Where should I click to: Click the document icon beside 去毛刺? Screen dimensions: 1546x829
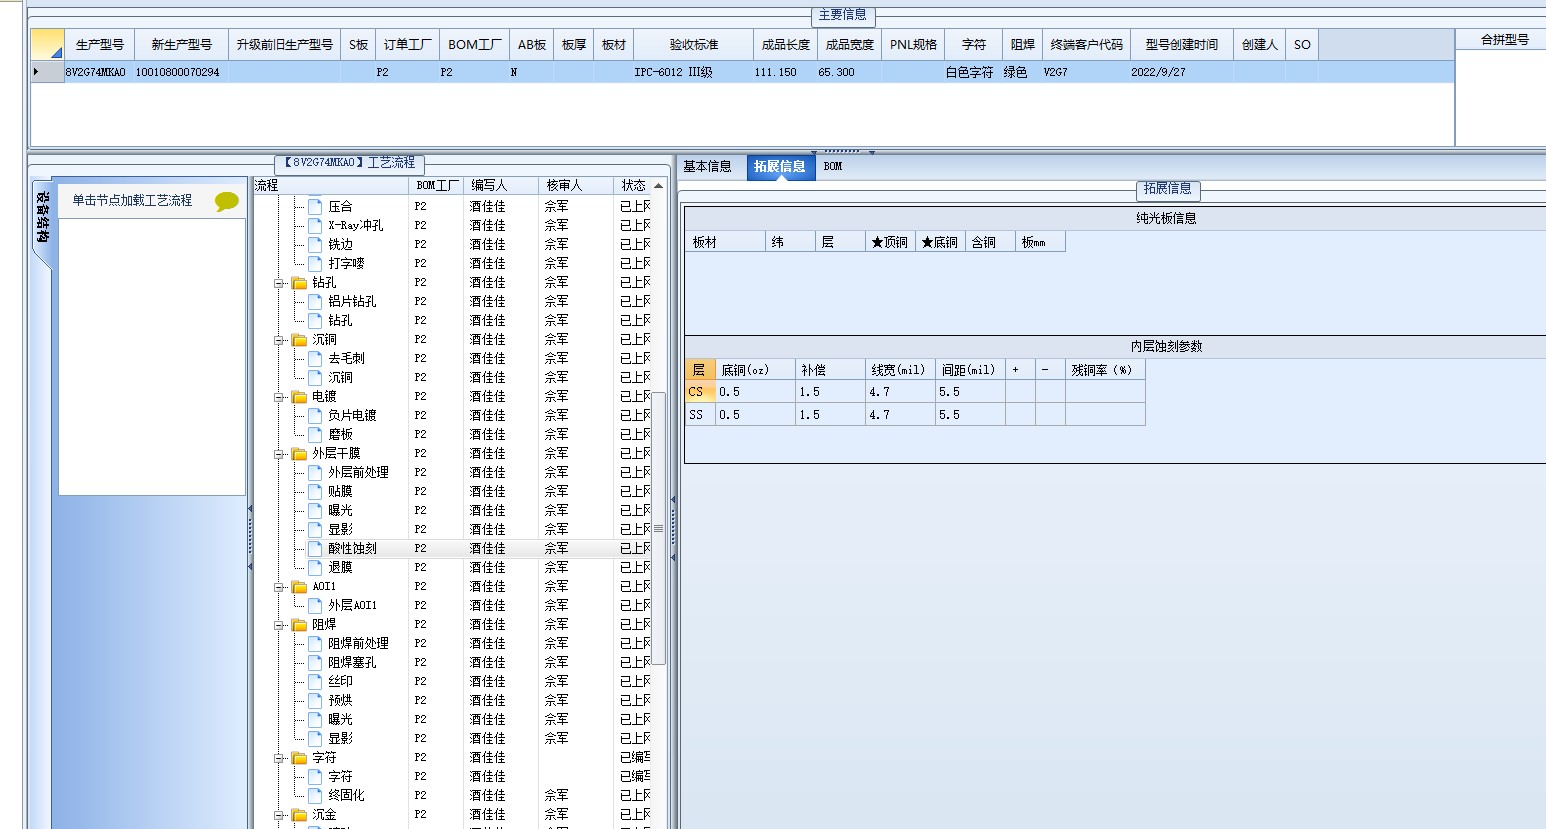pos(315,358)
